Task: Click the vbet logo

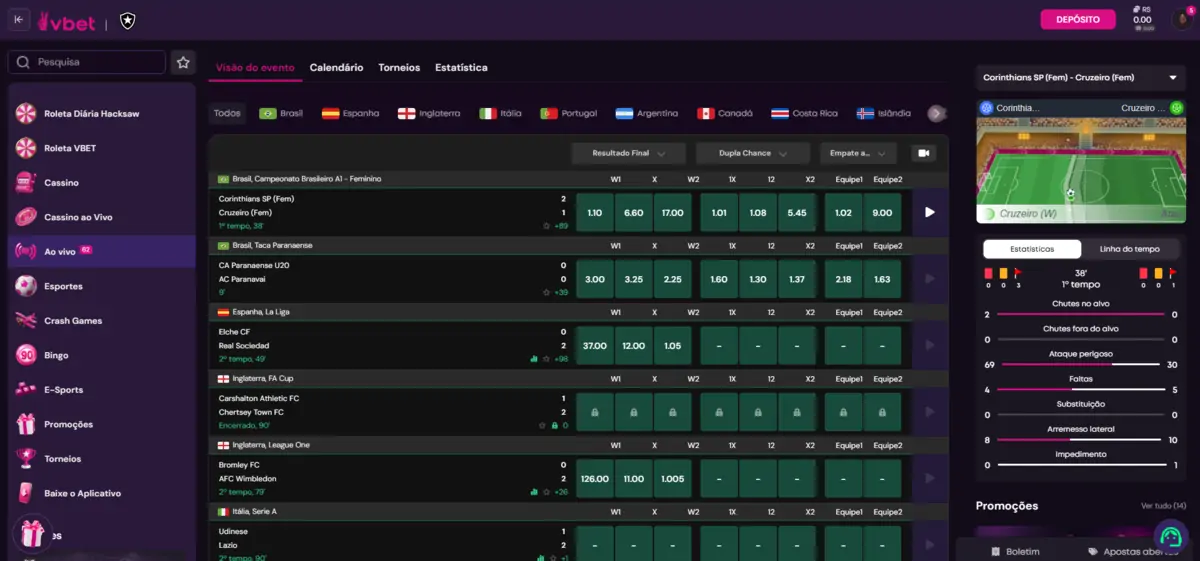Action: [67, 20]
